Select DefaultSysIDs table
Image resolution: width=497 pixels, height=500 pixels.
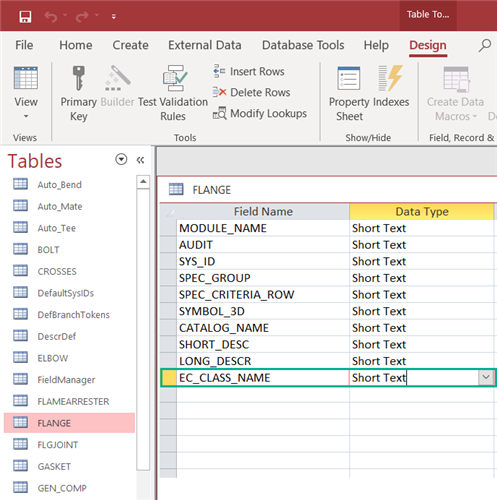coord(66,293)
